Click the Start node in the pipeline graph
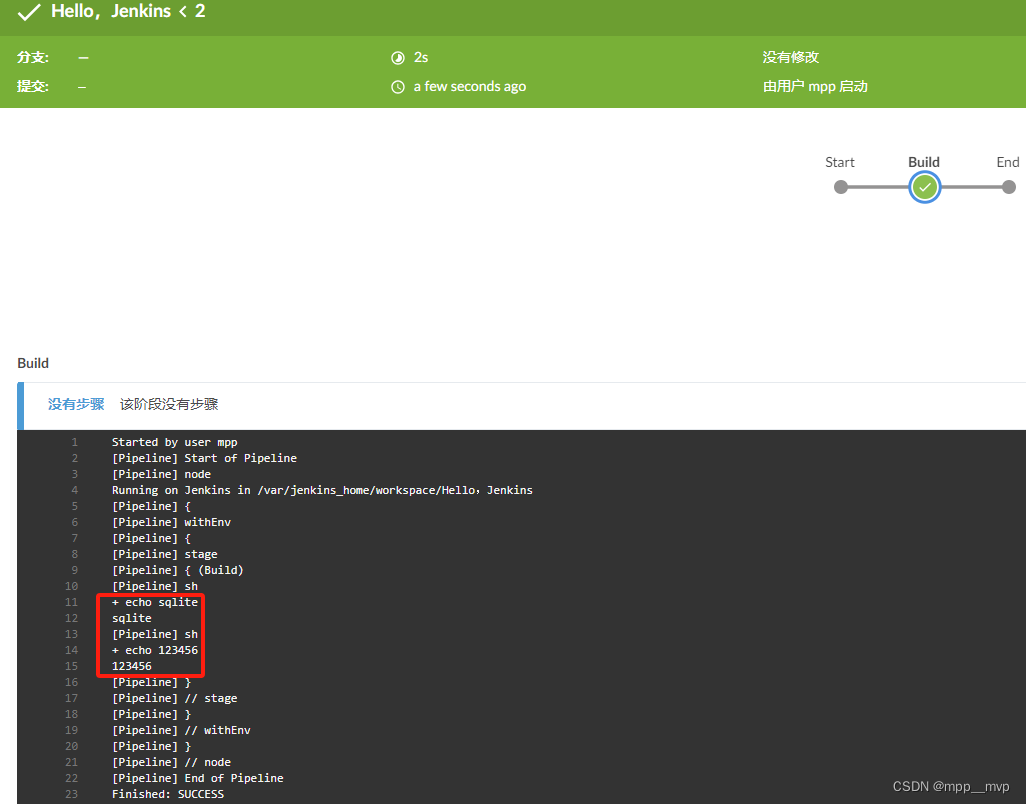 click(841, 187)
